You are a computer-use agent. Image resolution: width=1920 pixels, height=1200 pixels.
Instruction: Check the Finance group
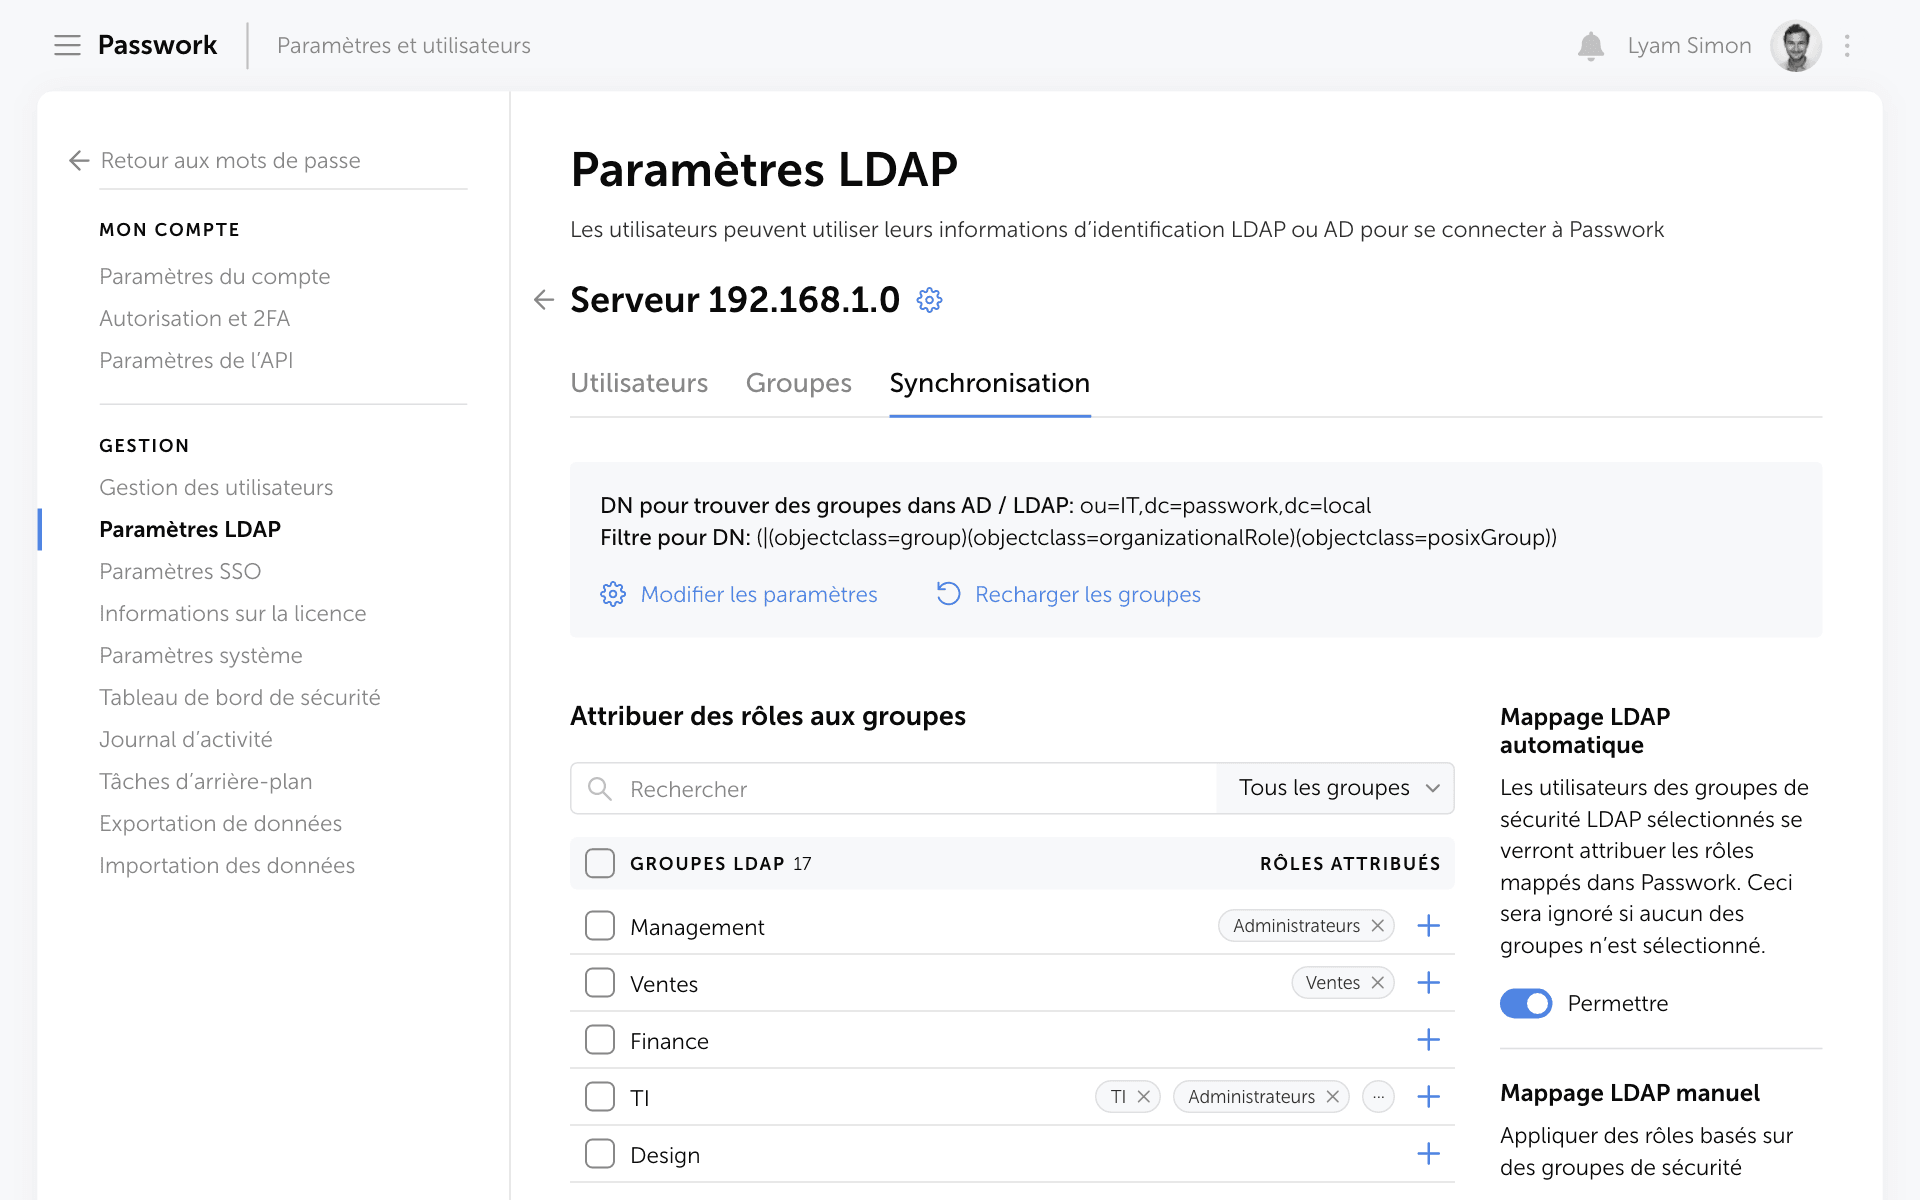(600, 1040)
